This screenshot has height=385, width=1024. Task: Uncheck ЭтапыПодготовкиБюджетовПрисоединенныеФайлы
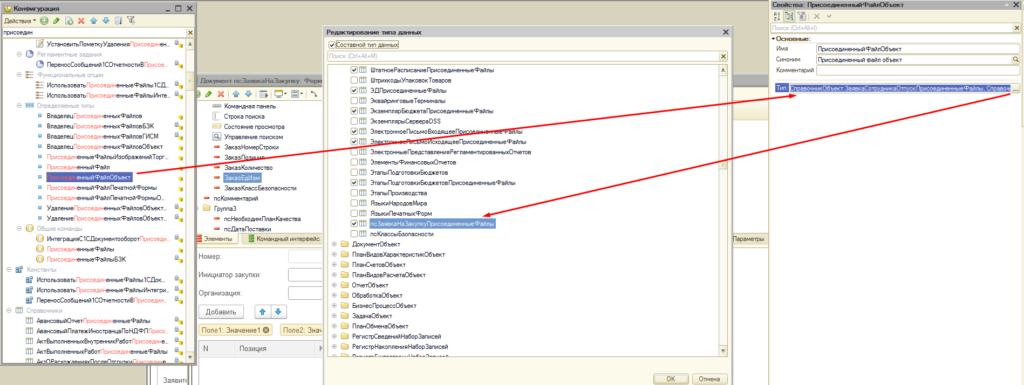(355, 183)
